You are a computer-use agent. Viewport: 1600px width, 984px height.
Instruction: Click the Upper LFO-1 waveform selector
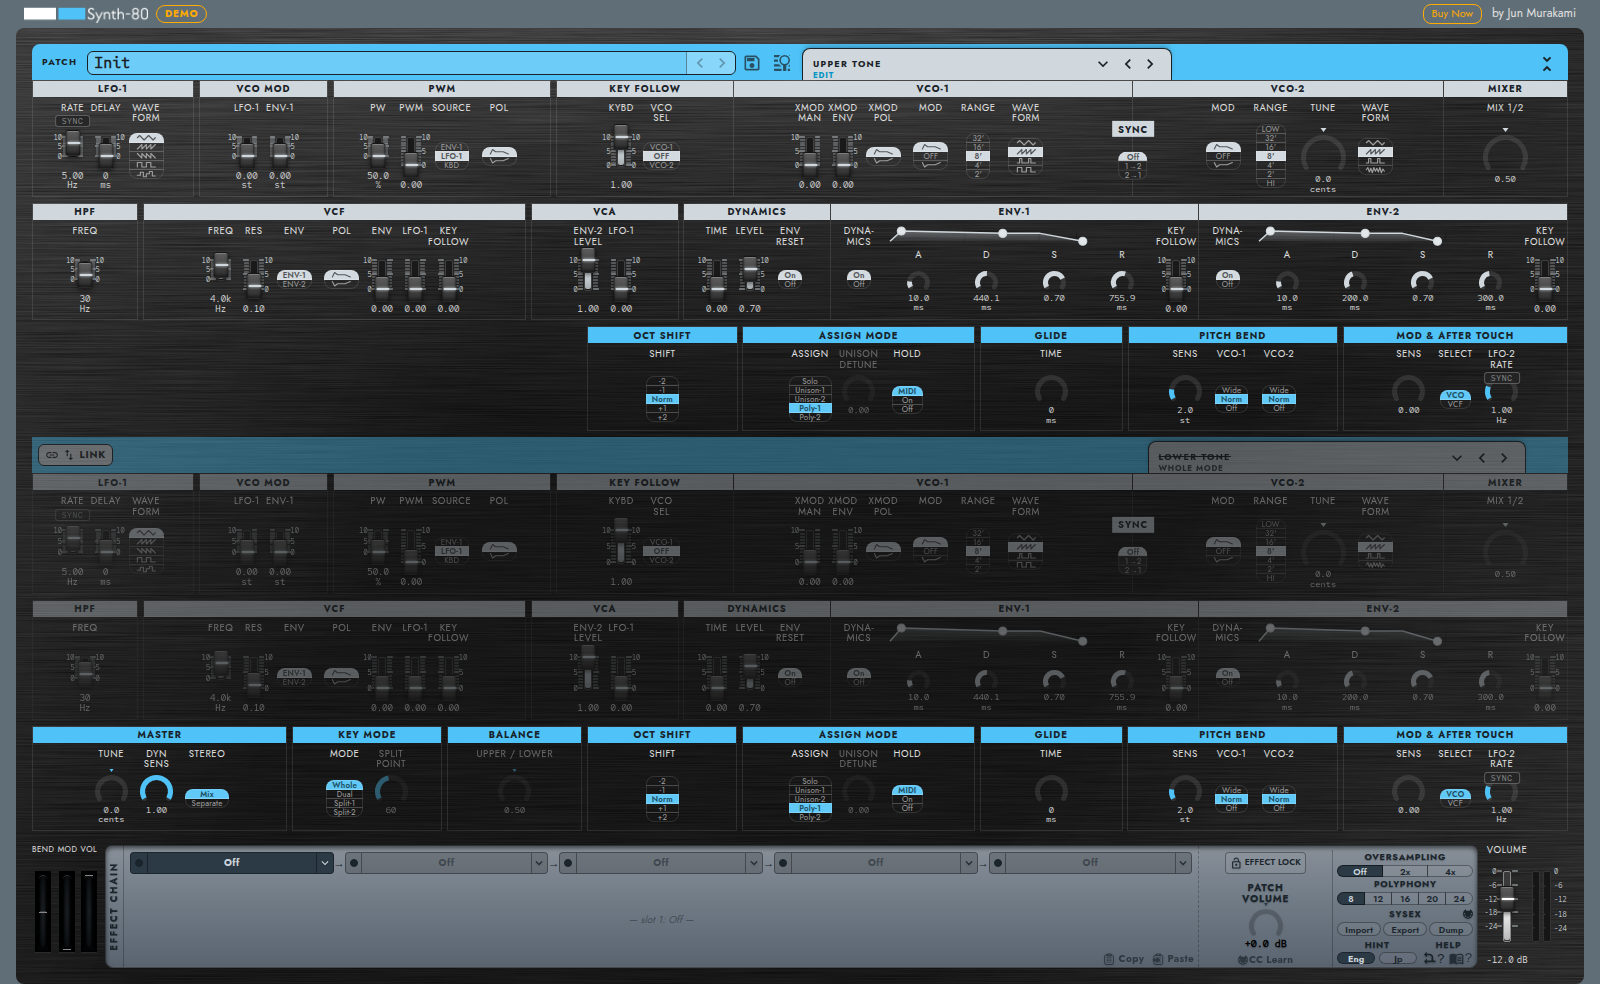[146, 156]
